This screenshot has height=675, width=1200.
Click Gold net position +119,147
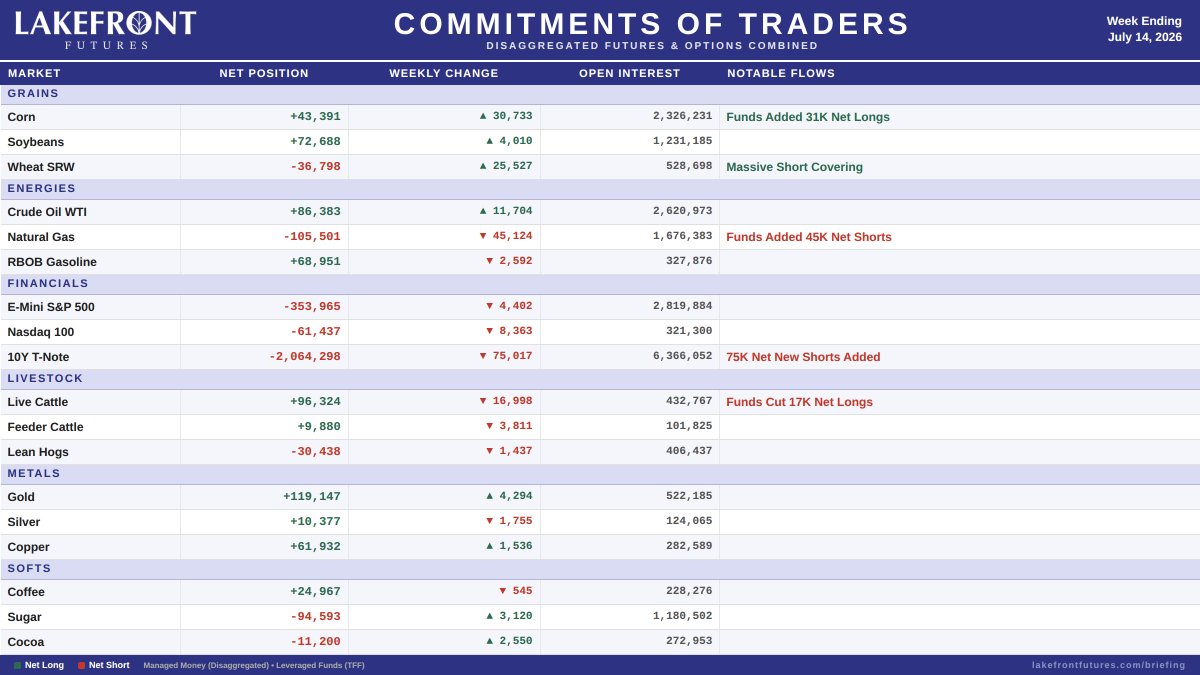click(312, 497)
